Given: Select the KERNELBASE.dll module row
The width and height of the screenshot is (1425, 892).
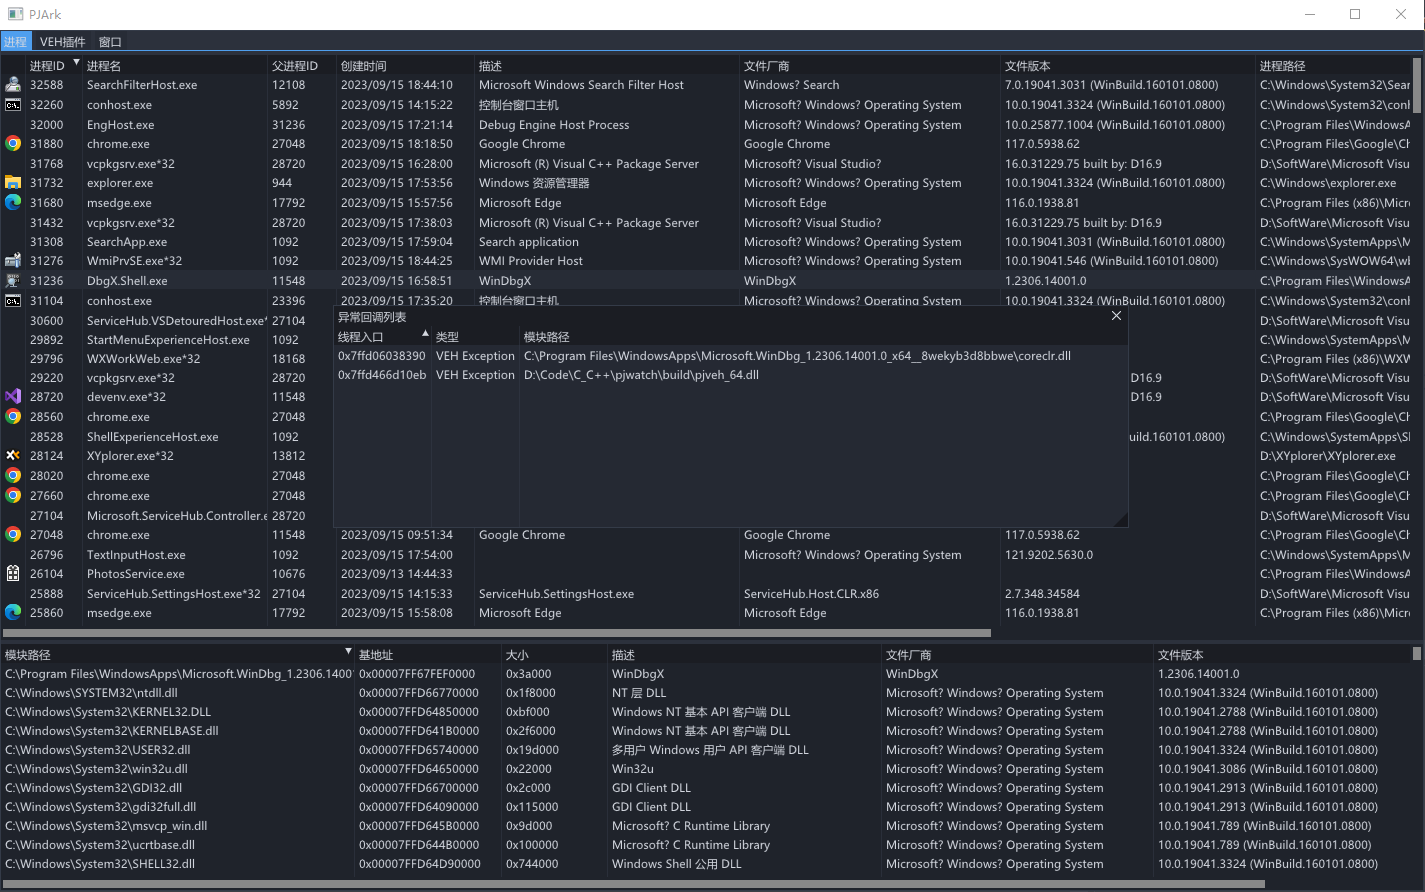Looking at the screenshot, I should (706, 731).
